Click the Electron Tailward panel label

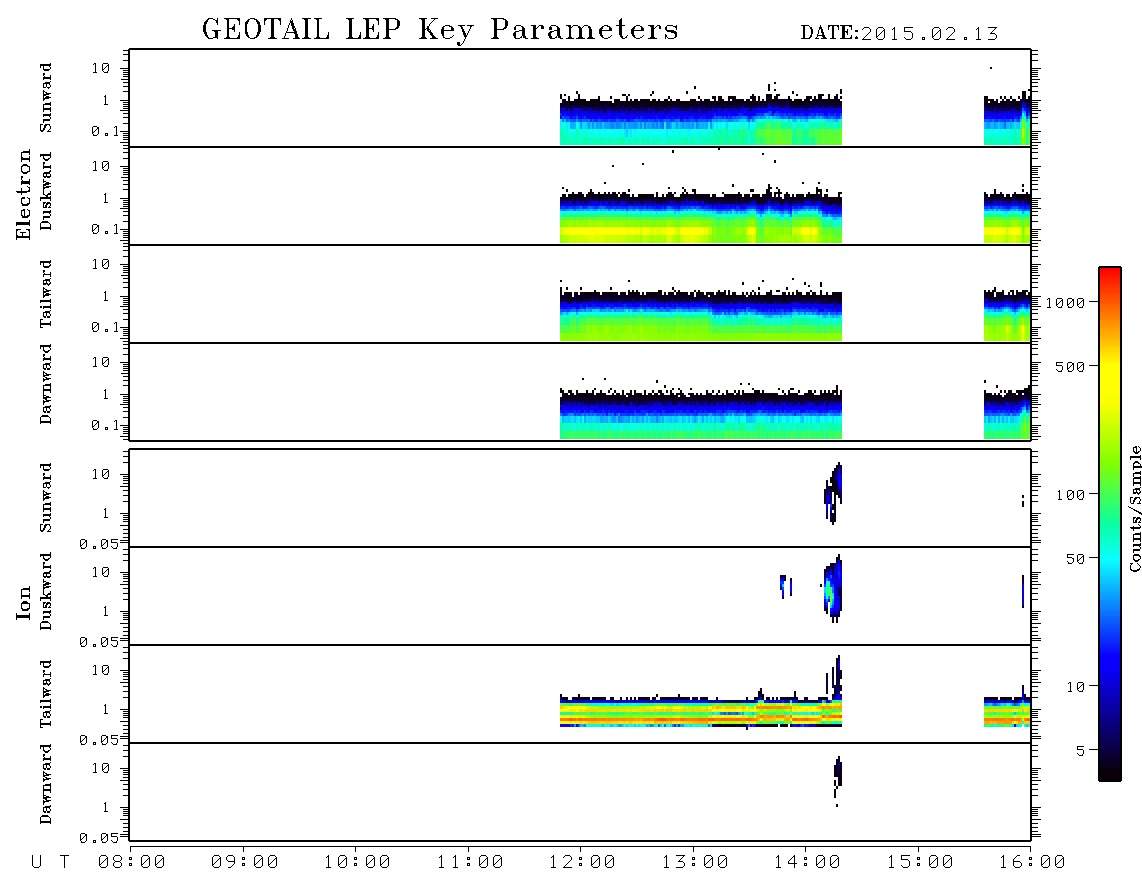[46, 294]
